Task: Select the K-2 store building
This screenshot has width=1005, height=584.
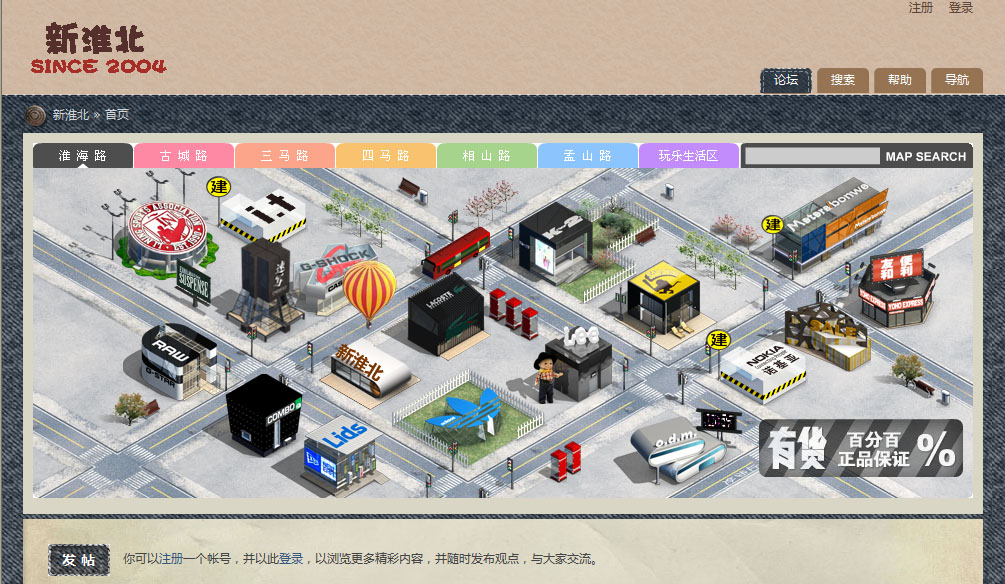Action: 555,242
